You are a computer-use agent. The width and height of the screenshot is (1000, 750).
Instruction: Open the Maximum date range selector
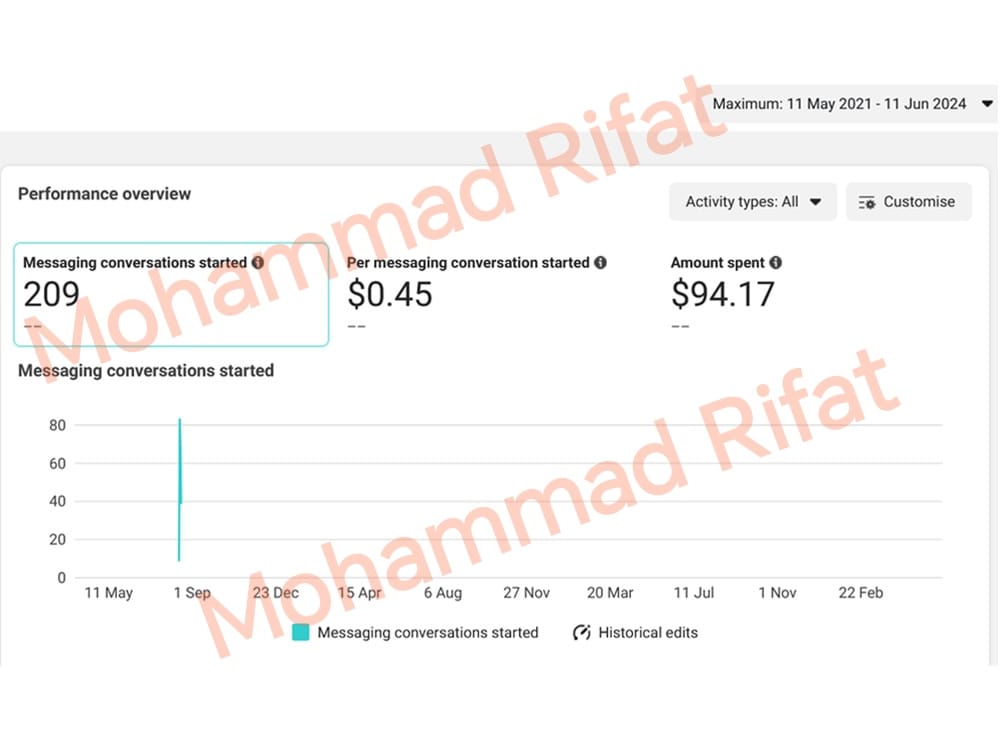pos(850,103)
